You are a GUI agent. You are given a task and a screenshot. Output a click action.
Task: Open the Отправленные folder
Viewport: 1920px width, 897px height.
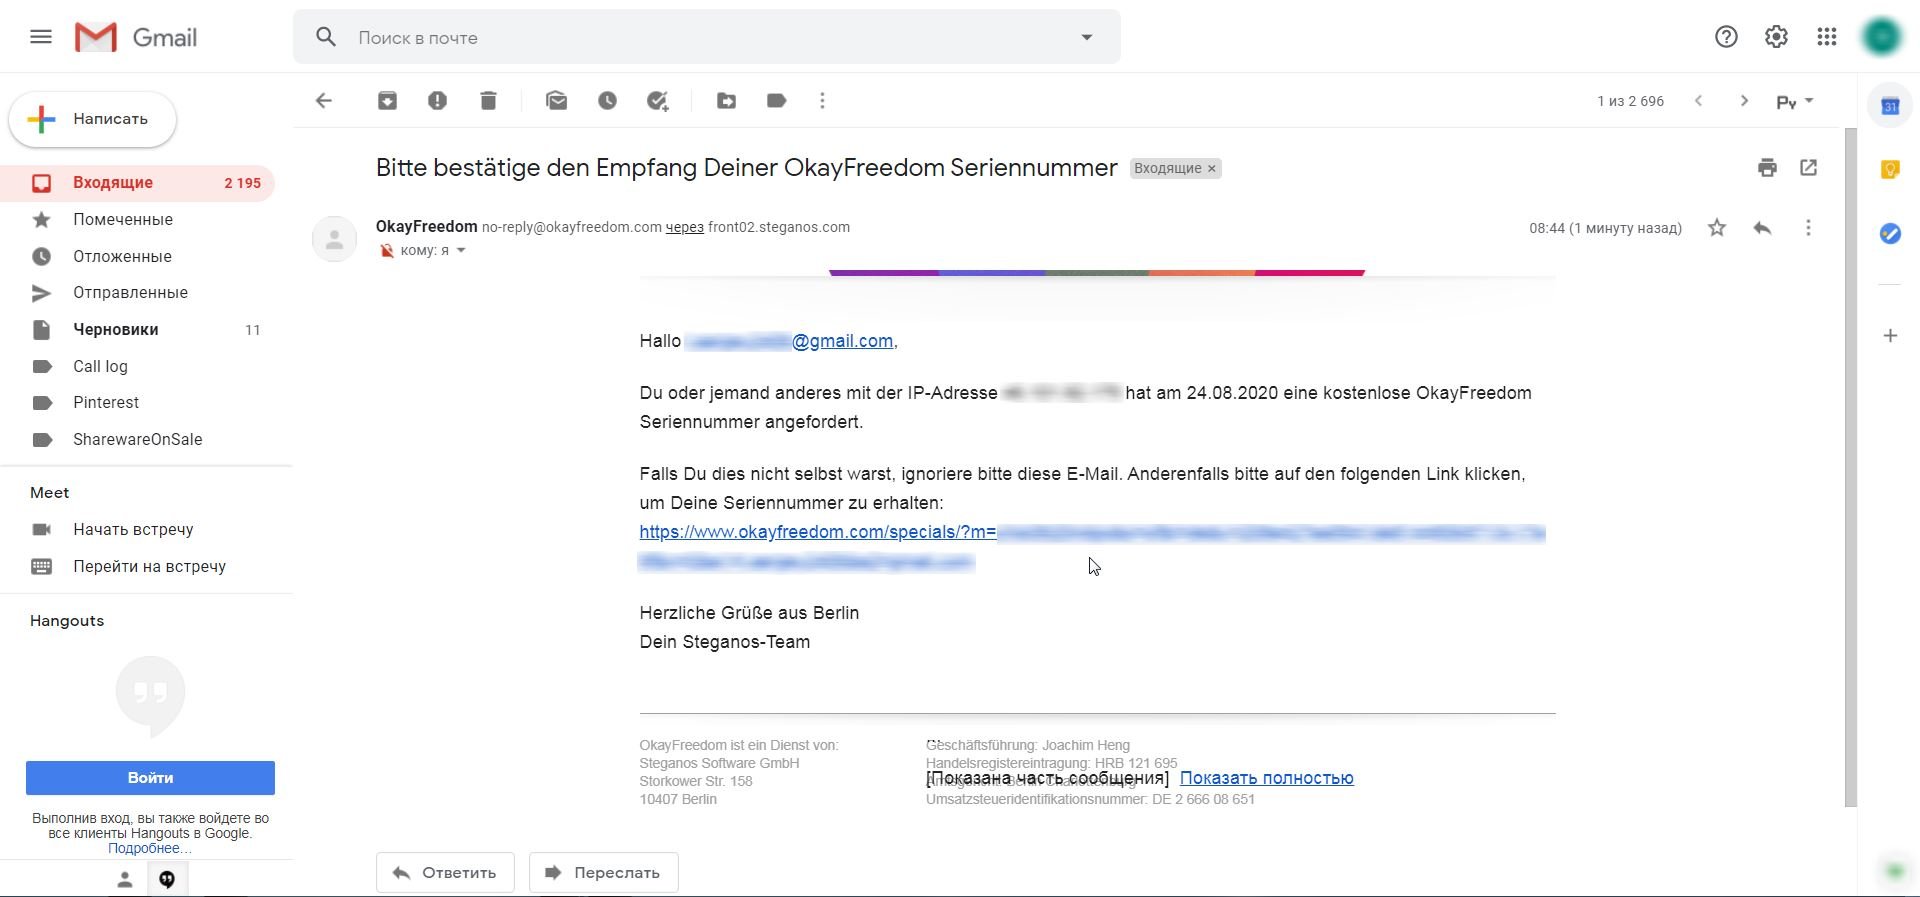point(137,293)
